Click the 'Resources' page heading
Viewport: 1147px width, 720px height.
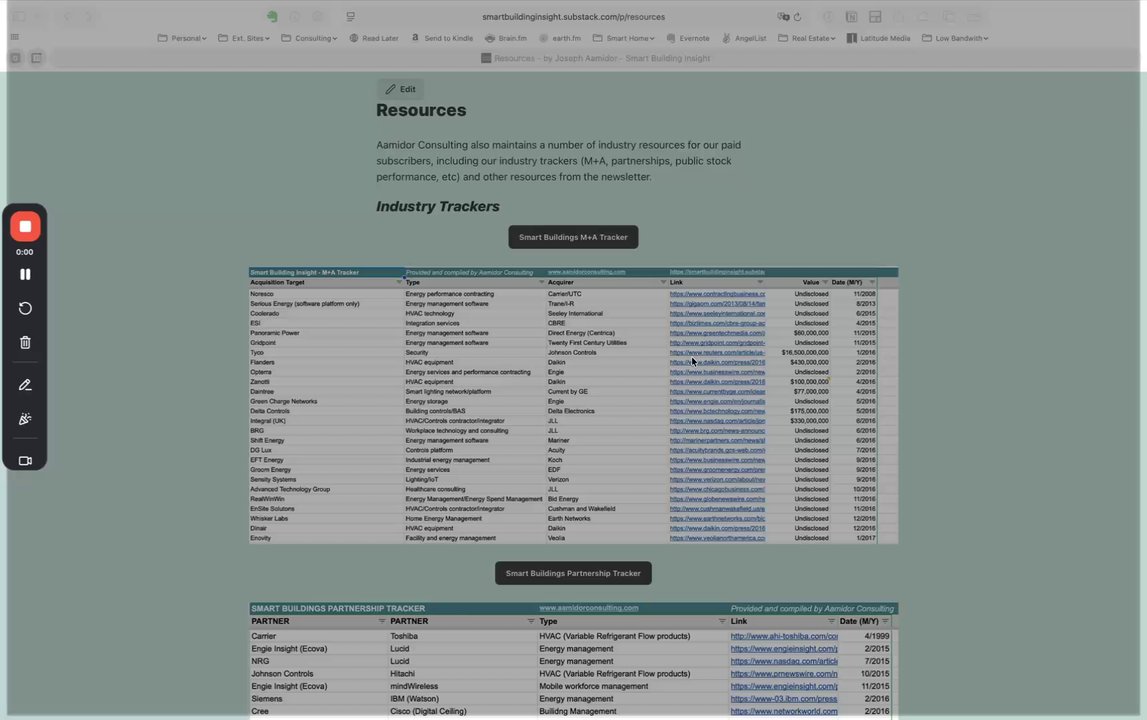point(421,110)
